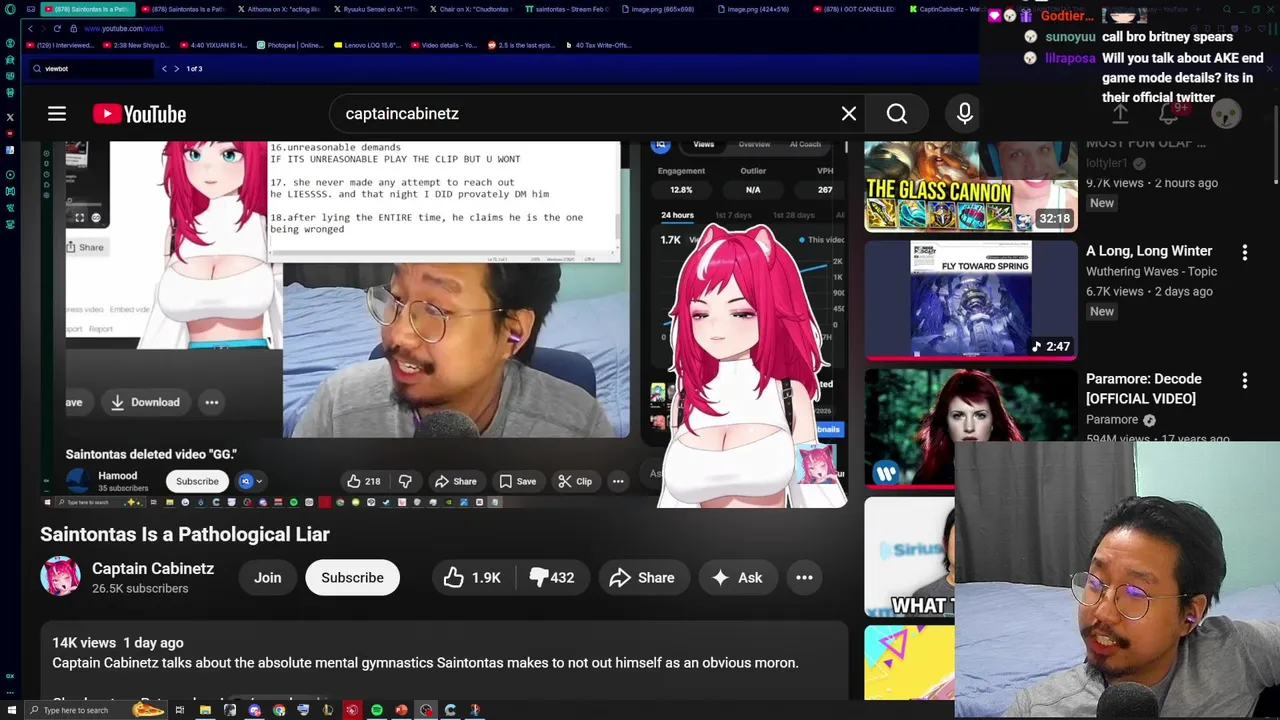Open the Captain Cabinetz channel name link
The height and width of the screenshot is (720, 1280).
tap(153, 568)
